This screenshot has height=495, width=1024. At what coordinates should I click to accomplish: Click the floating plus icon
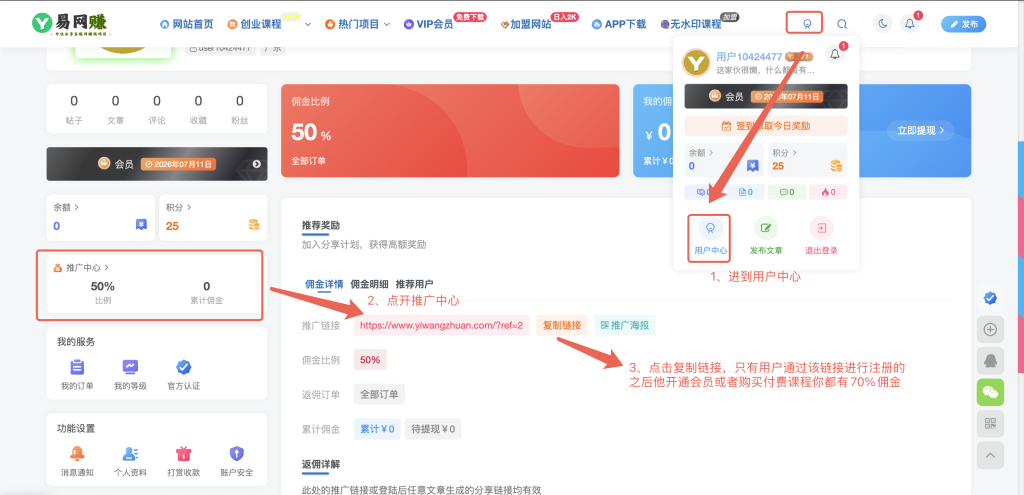[990, 330]
